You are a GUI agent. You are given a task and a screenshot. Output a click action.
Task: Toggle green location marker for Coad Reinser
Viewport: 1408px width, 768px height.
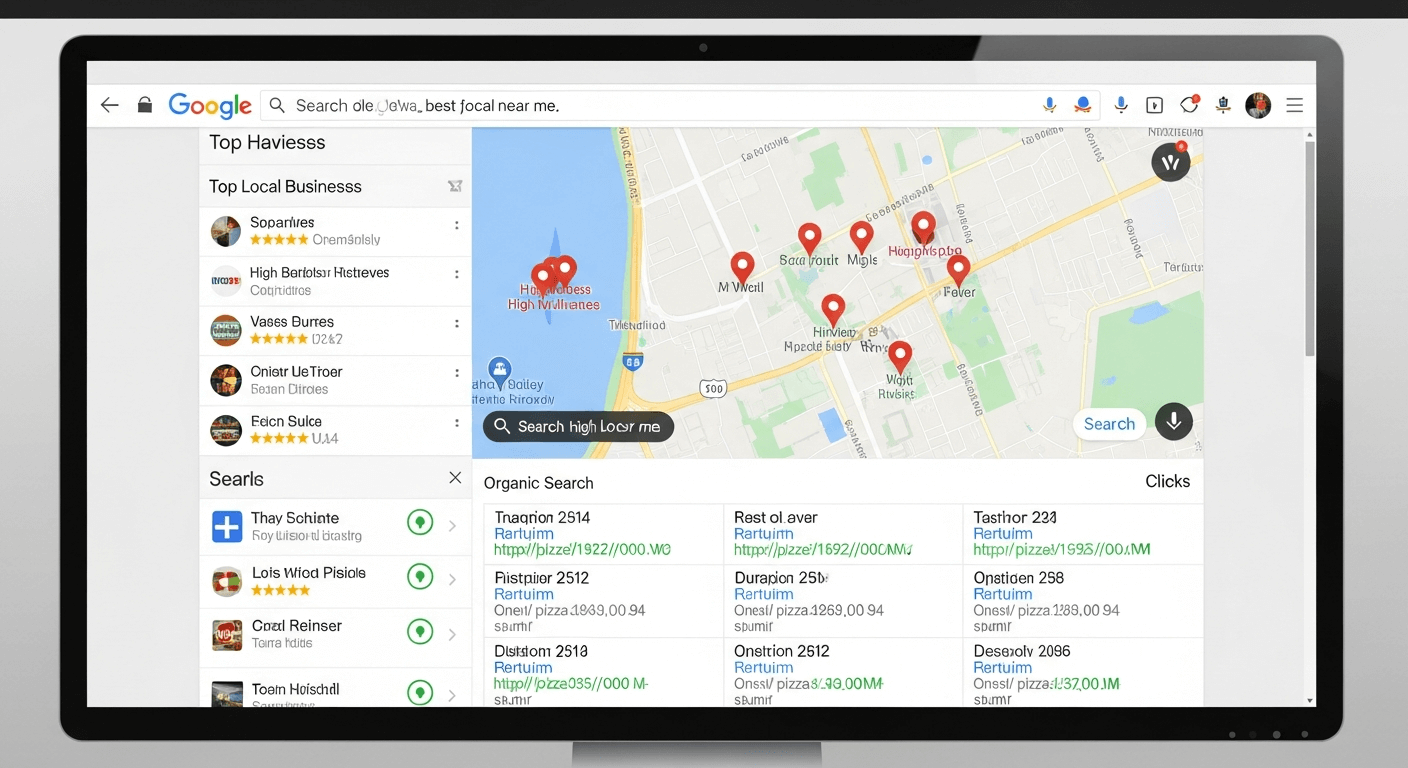coord(420,632)
